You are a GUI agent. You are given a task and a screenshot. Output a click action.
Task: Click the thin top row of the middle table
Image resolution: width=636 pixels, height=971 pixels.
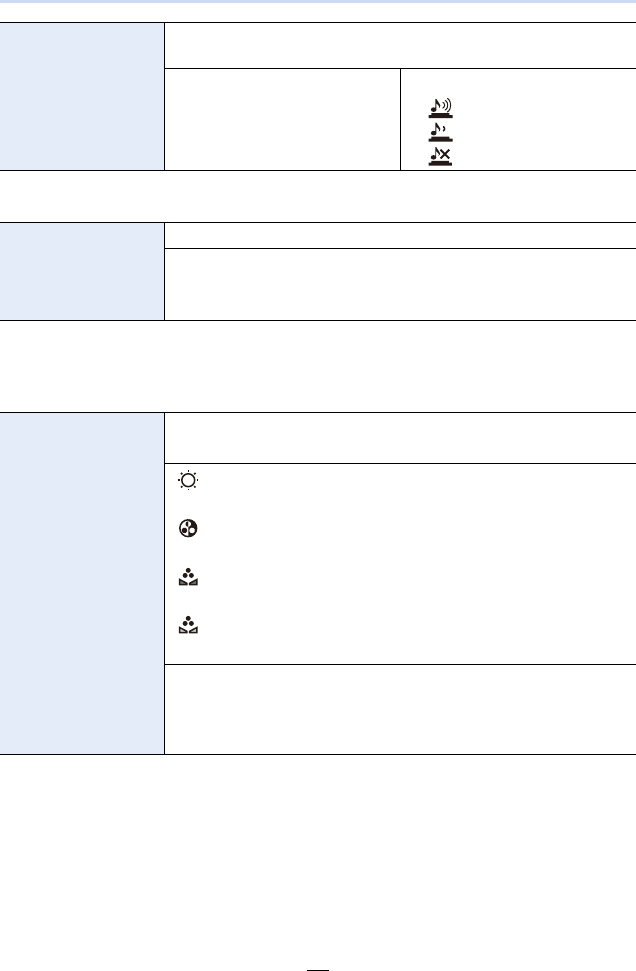(400, 235)
